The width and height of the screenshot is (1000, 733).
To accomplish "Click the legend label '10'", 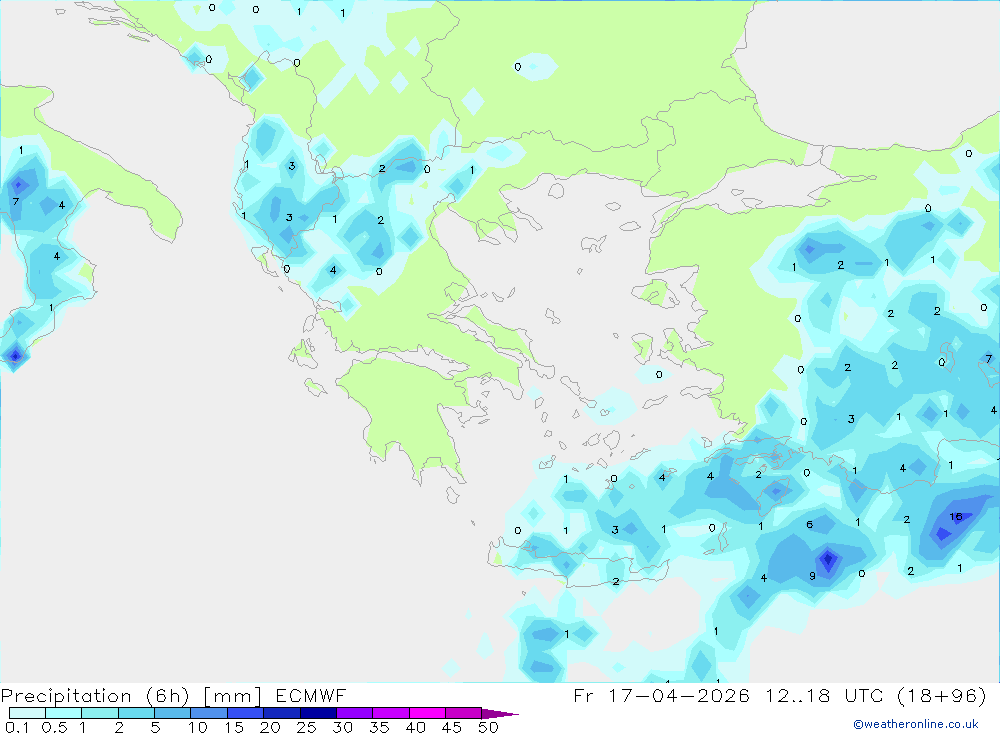I will click(198, 727).
